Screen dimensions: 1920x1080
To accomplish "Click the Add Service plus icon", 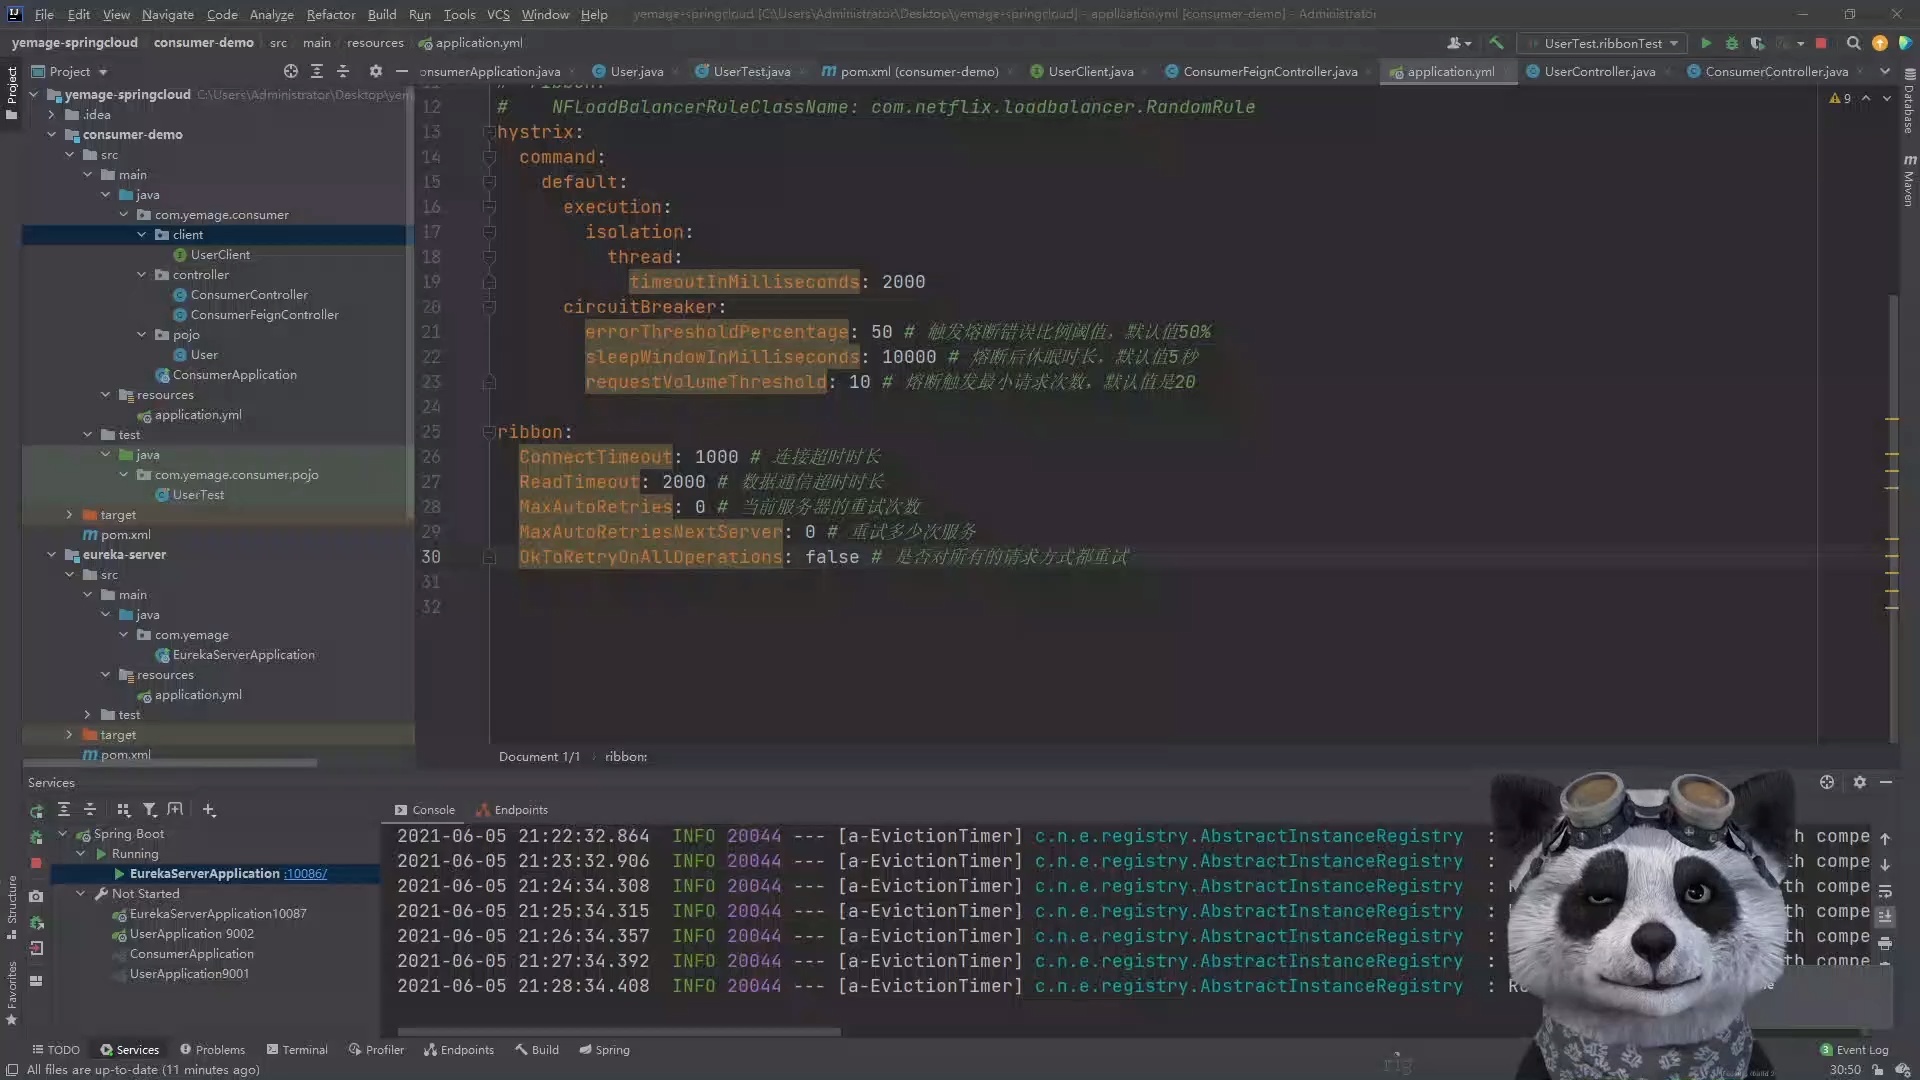I will (x=209, y=810).
